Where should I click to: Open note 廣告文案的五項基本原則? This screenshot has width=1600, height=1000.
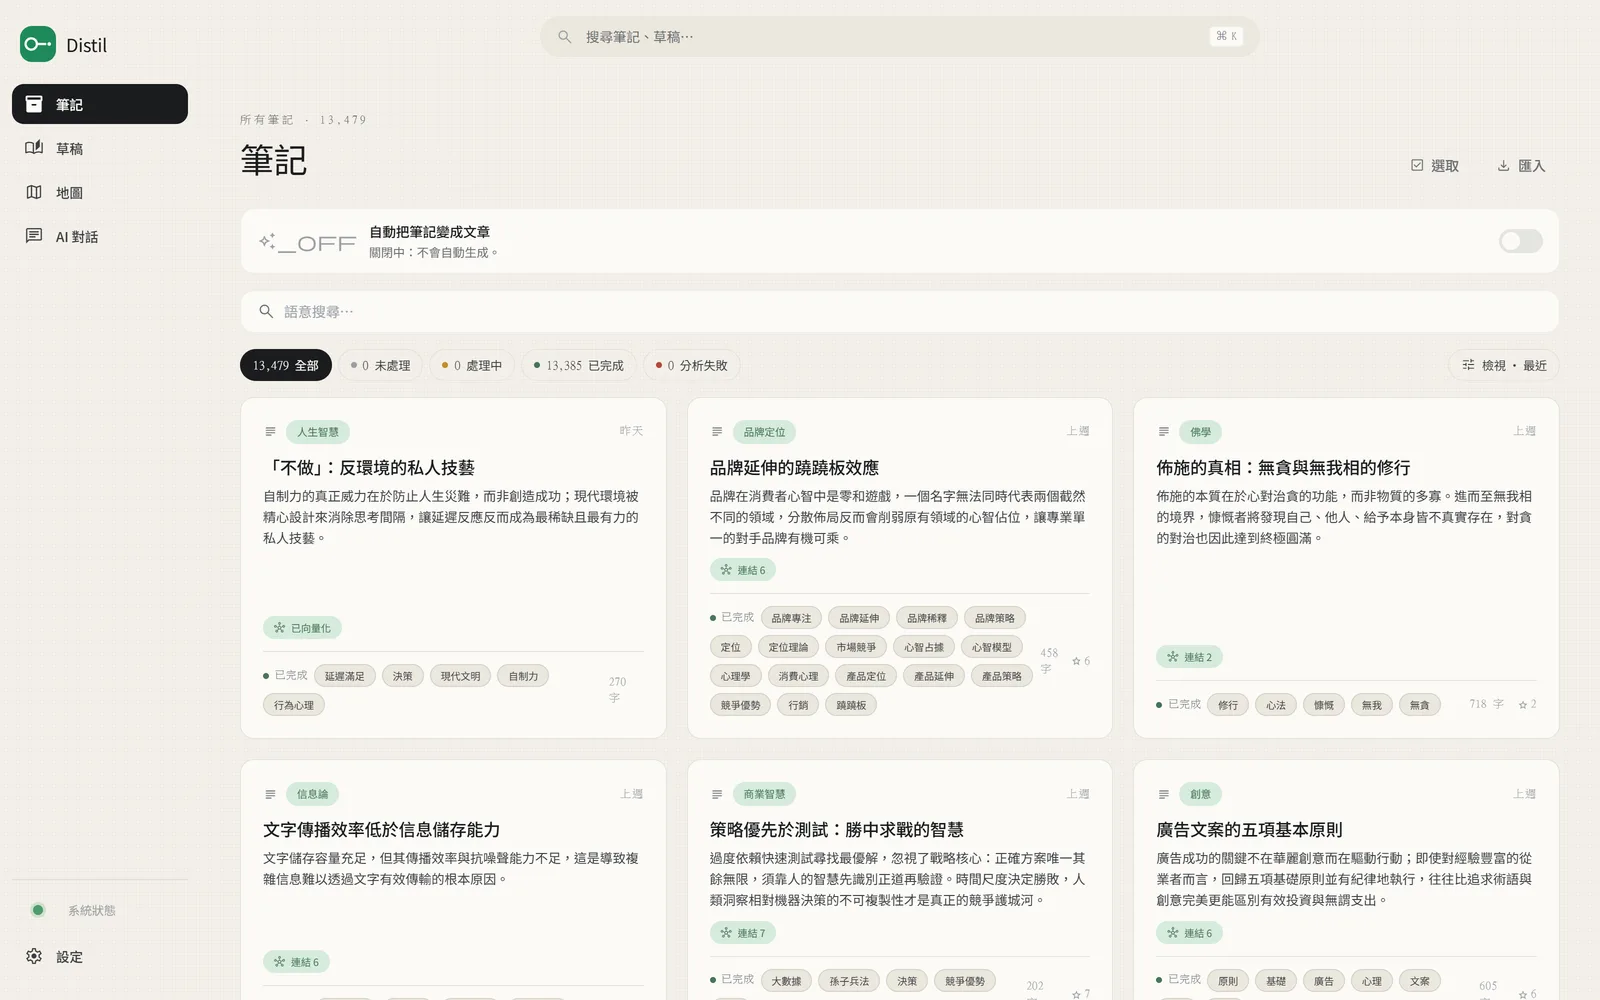1249,830
